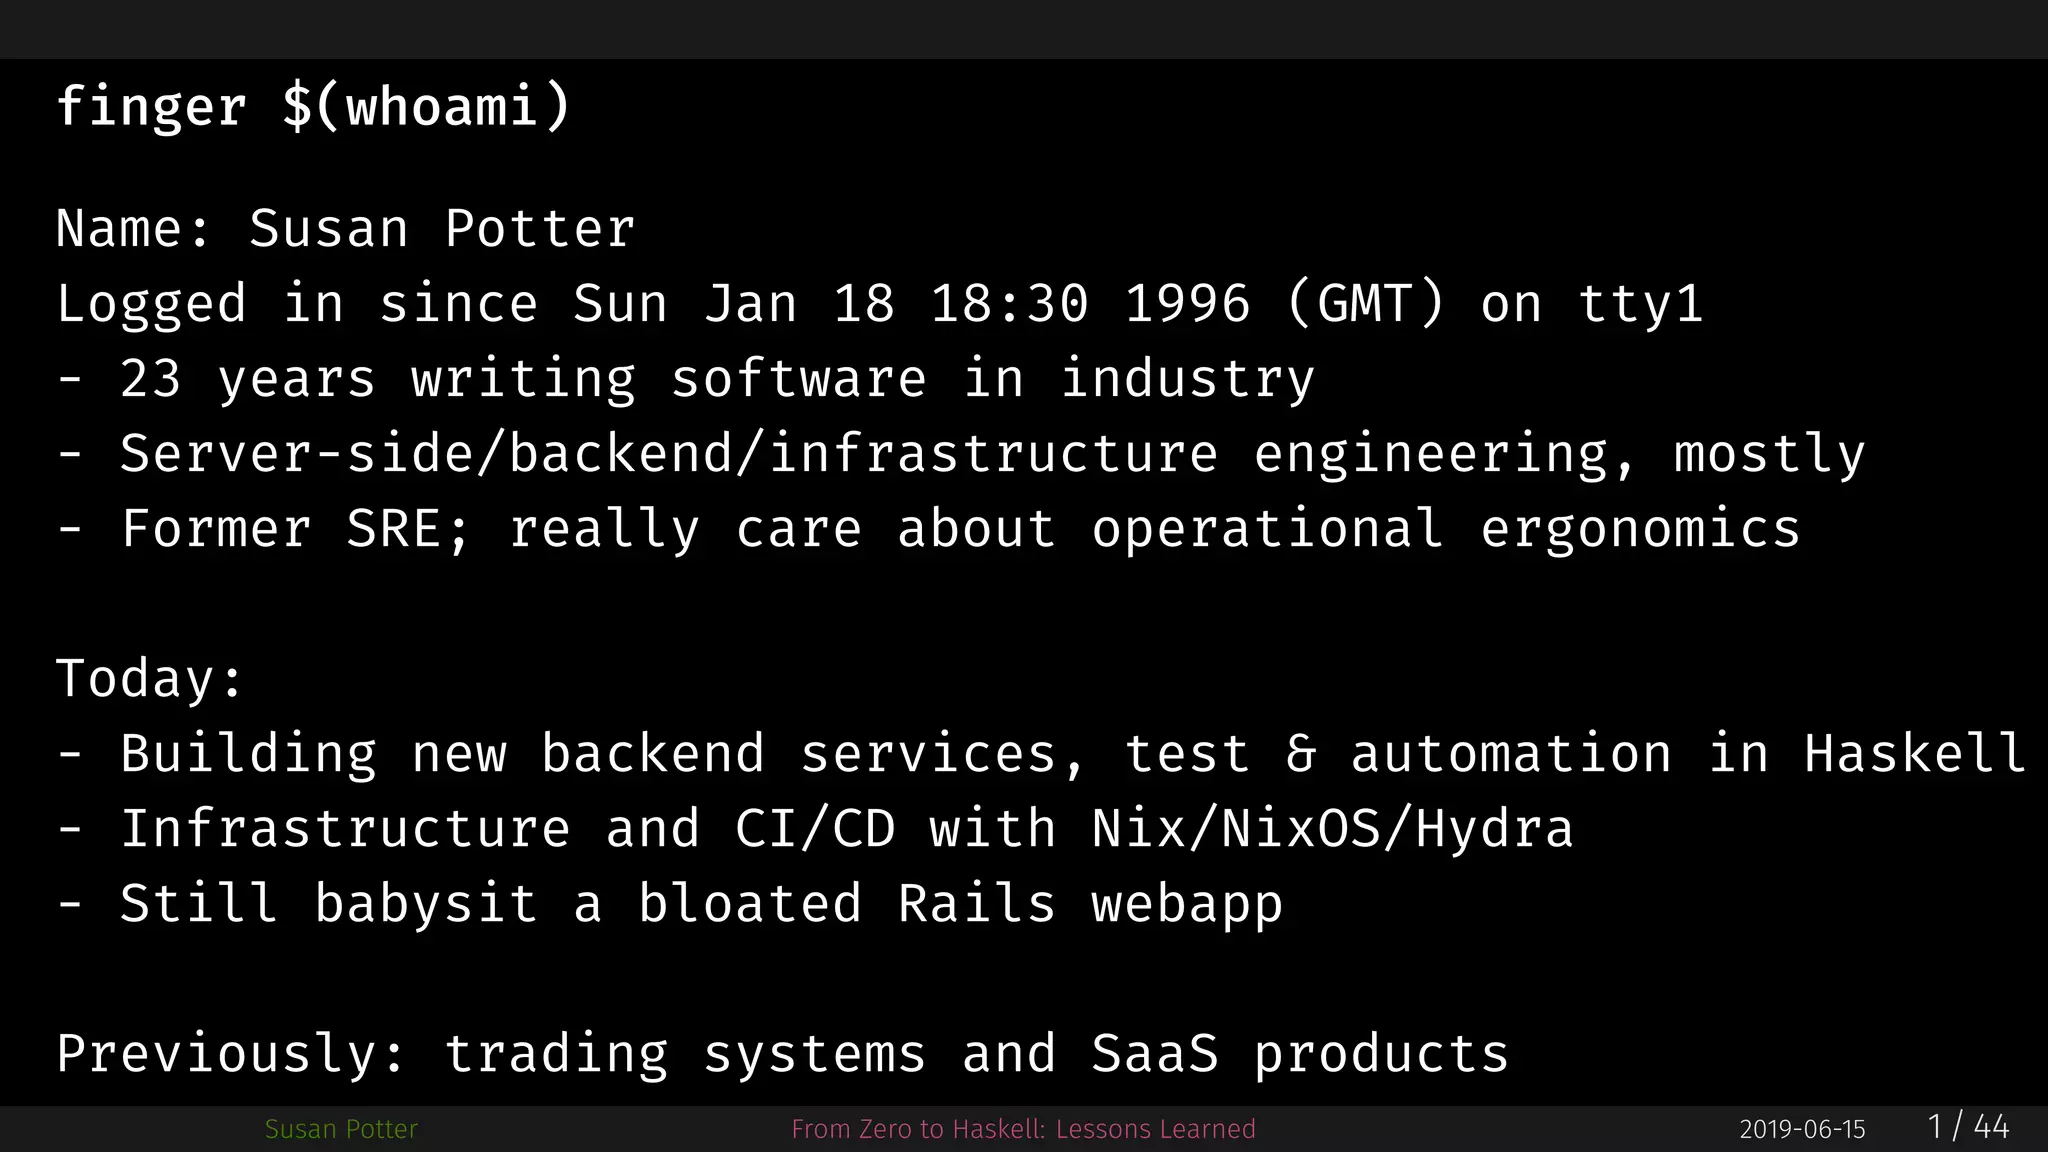Click the dark top header bar
This screenshot has width=2048, height=1152.
(1024, 29)
